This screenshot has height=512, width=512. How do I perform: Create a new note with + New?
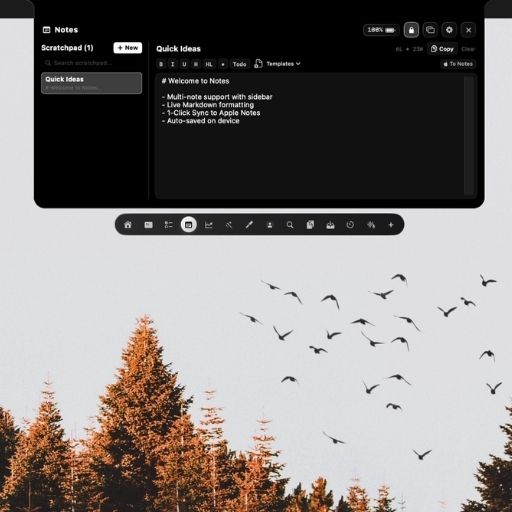coord(128,48)
